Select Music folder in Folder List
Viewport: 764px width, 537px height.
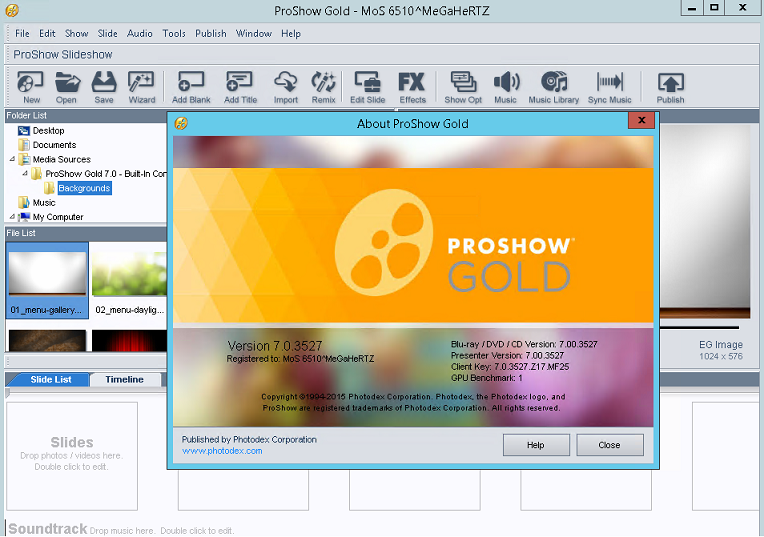[x=44, y=202]
